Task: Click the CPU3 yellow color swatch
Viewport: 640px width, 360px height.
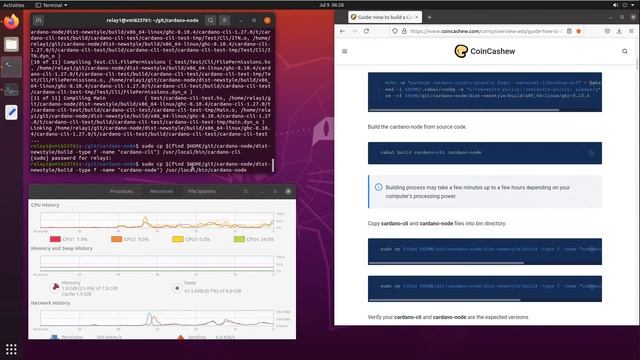Action: pyautogui.click(x=178, y=239)
